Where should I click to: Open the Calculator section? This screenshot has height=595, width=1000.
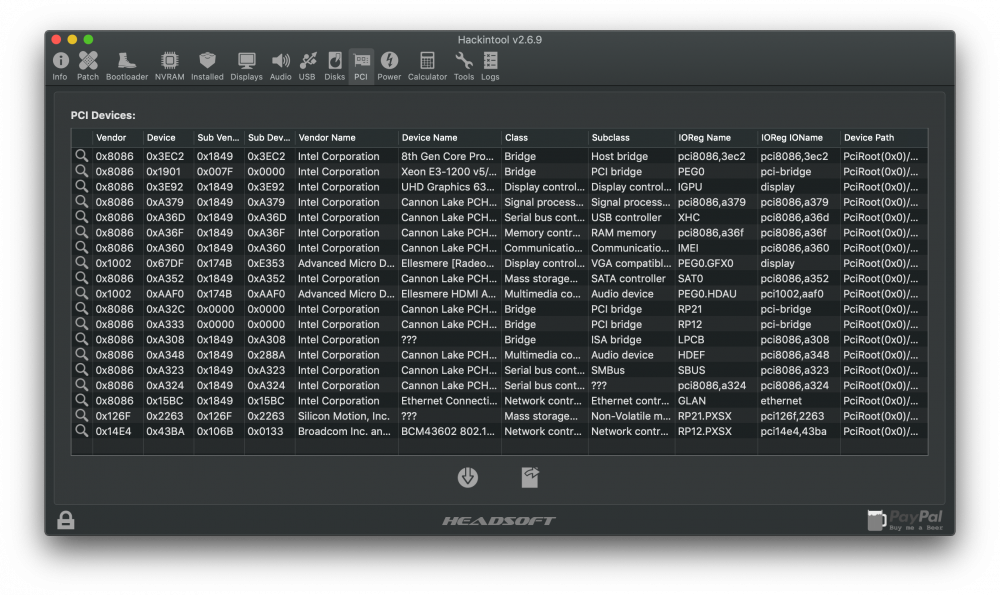(427, 66)
